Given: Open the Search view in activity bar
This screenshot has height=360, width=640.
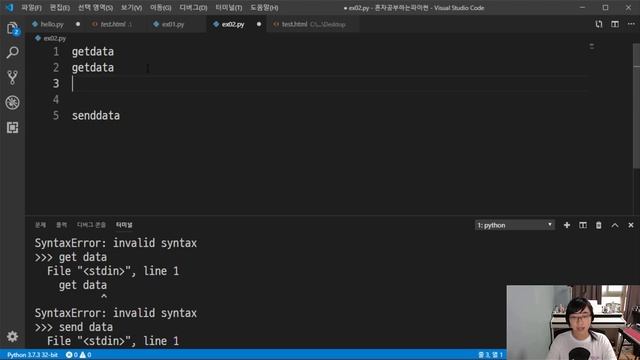Looking at the screenshot, I should (x=13, y=52).
